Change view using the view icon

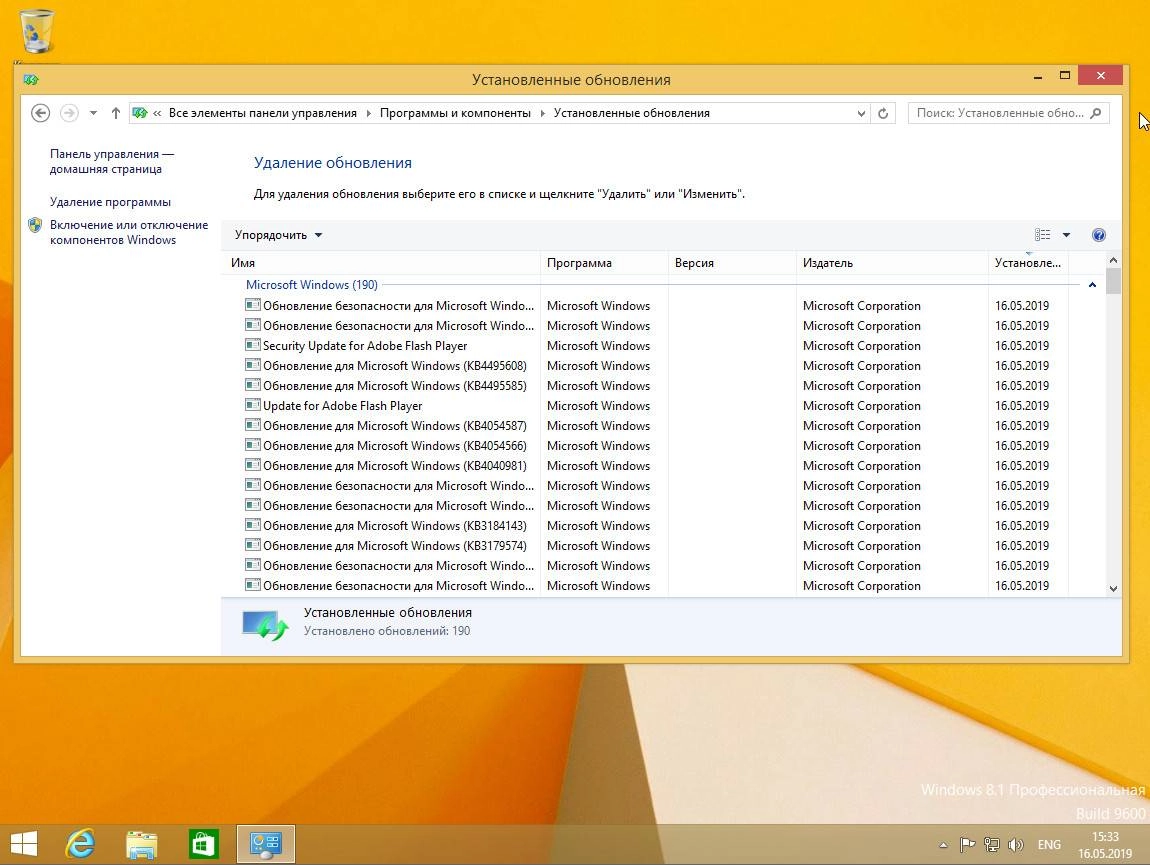1042,235
